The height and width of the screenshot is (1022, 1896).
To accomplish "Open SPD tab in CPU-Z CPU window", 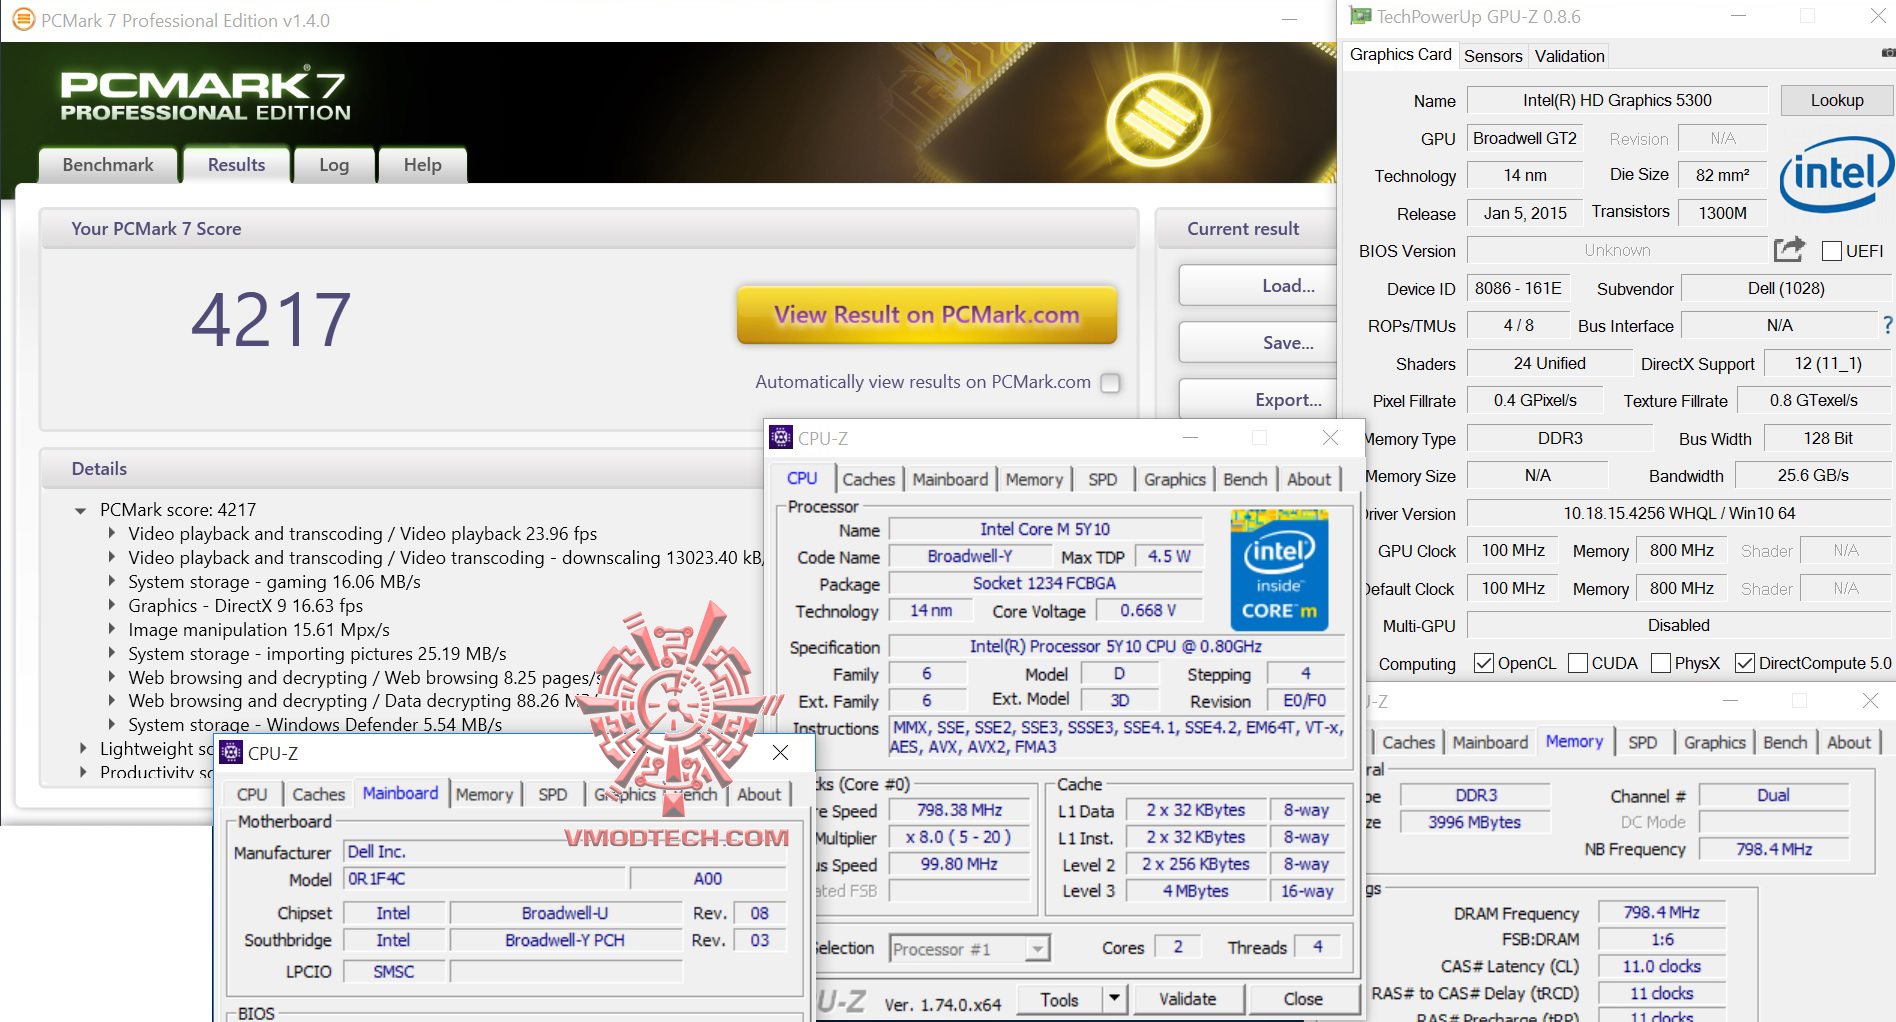I will point(1102,479).
